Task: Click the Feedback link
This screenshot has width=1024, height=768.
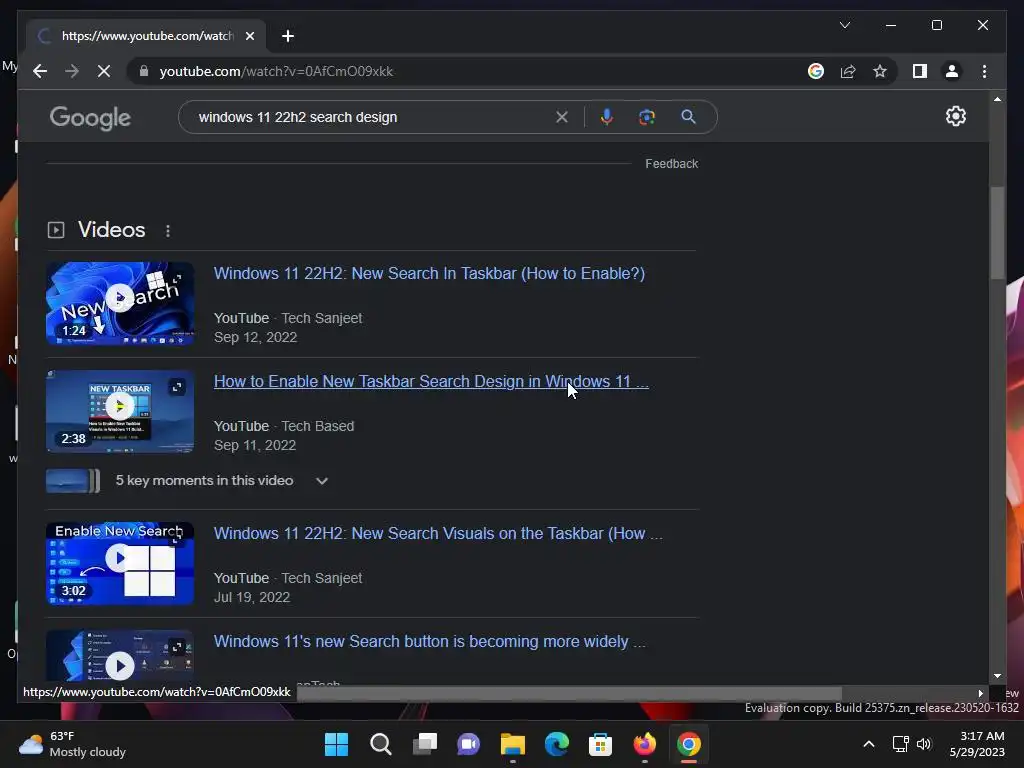Action: 671,164
